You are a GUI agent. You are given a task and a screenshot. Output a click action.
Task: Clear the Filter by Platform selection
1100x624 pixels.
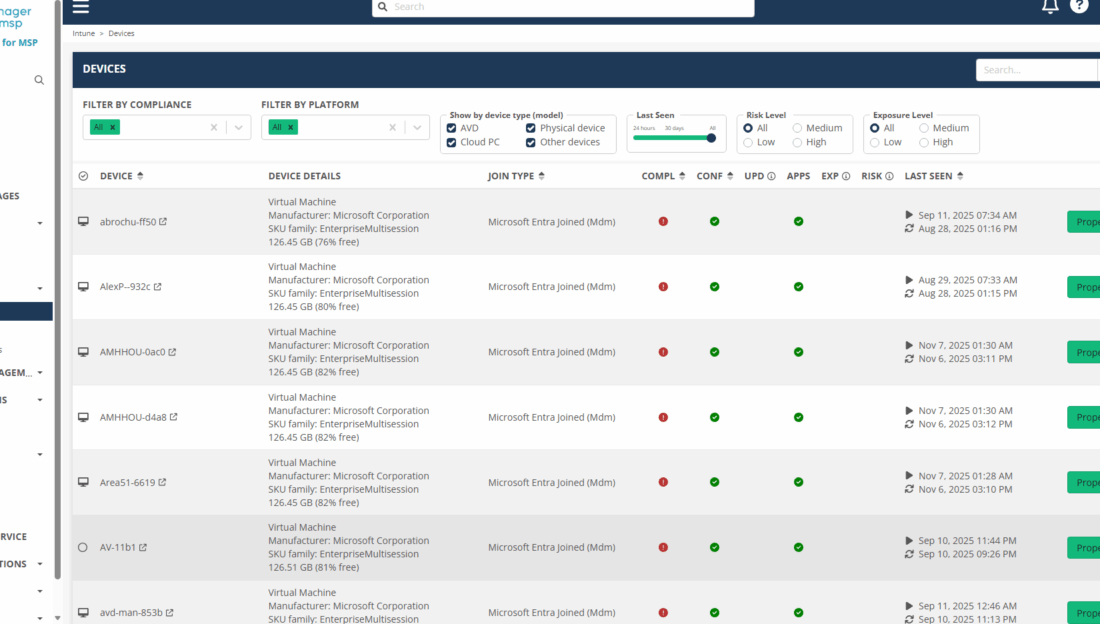pos(392,127)
